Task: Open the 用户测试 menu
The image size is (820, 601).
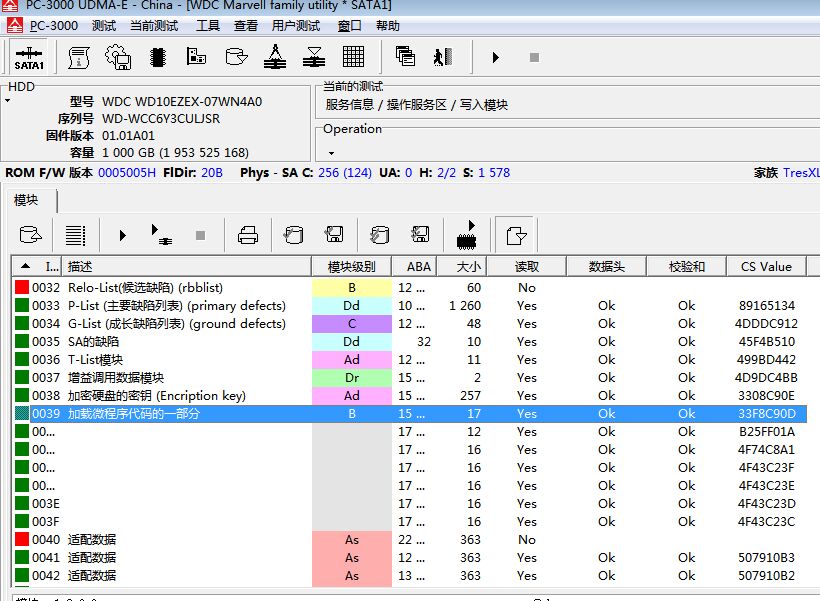Action: (x=296, y=25)
